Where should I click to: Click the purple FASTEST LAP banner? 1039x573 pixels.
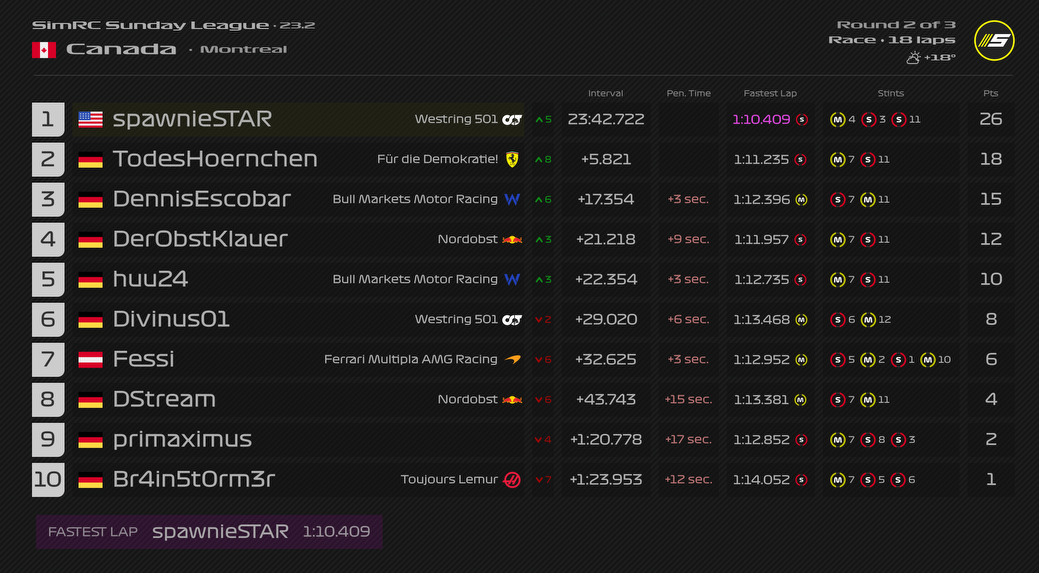[209, 531]
